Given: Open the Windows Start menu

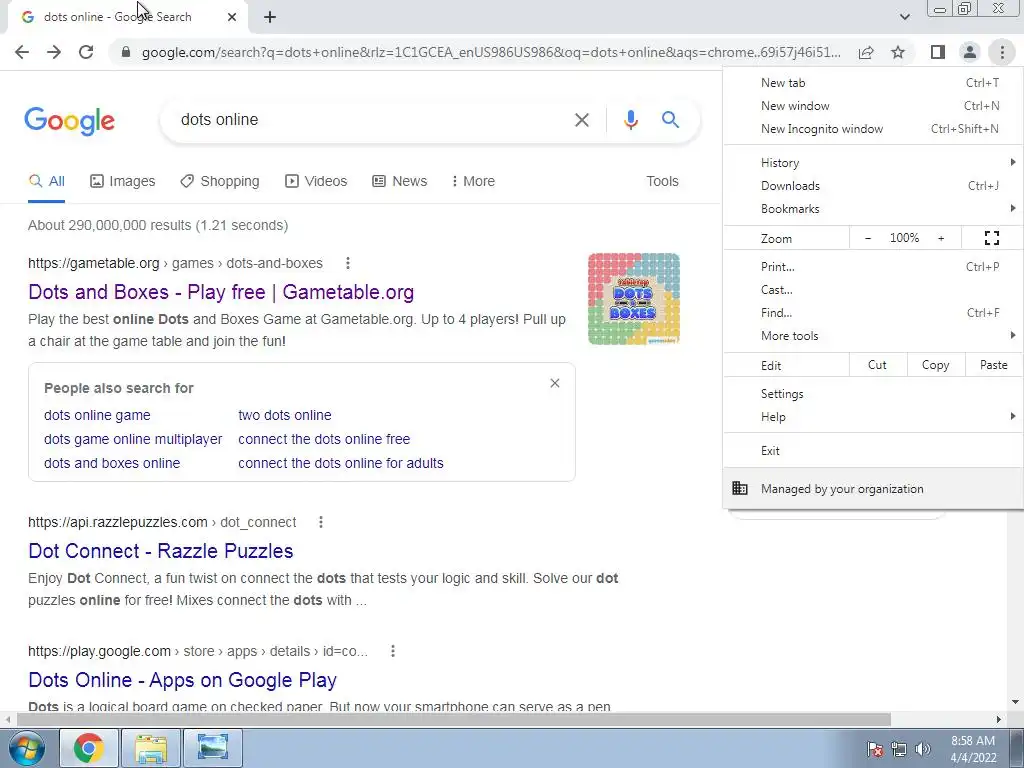Looking at the screenshot, I should coord(26,748).
